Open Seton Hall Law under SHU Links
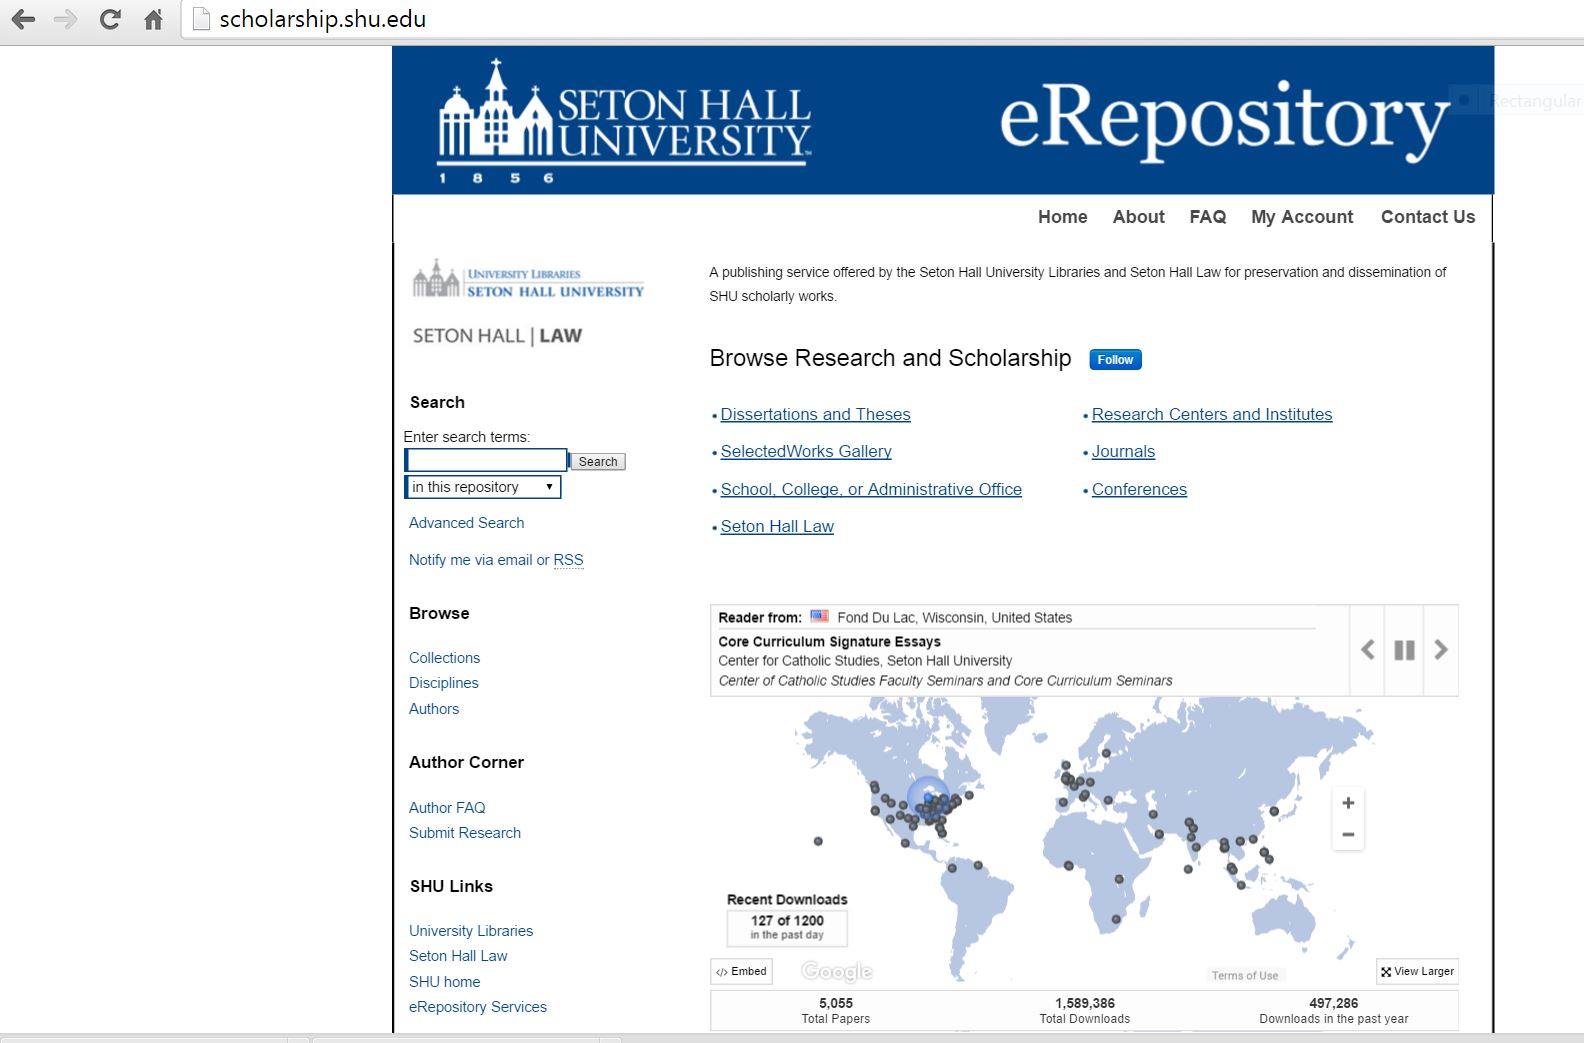 tap(458, 956)
